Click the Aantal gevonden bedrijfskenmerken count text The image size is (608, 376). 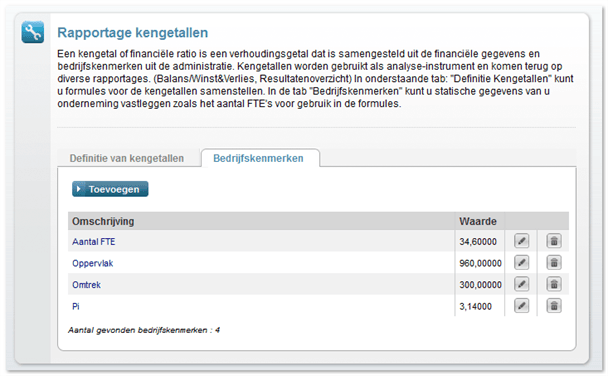[144, 330]
